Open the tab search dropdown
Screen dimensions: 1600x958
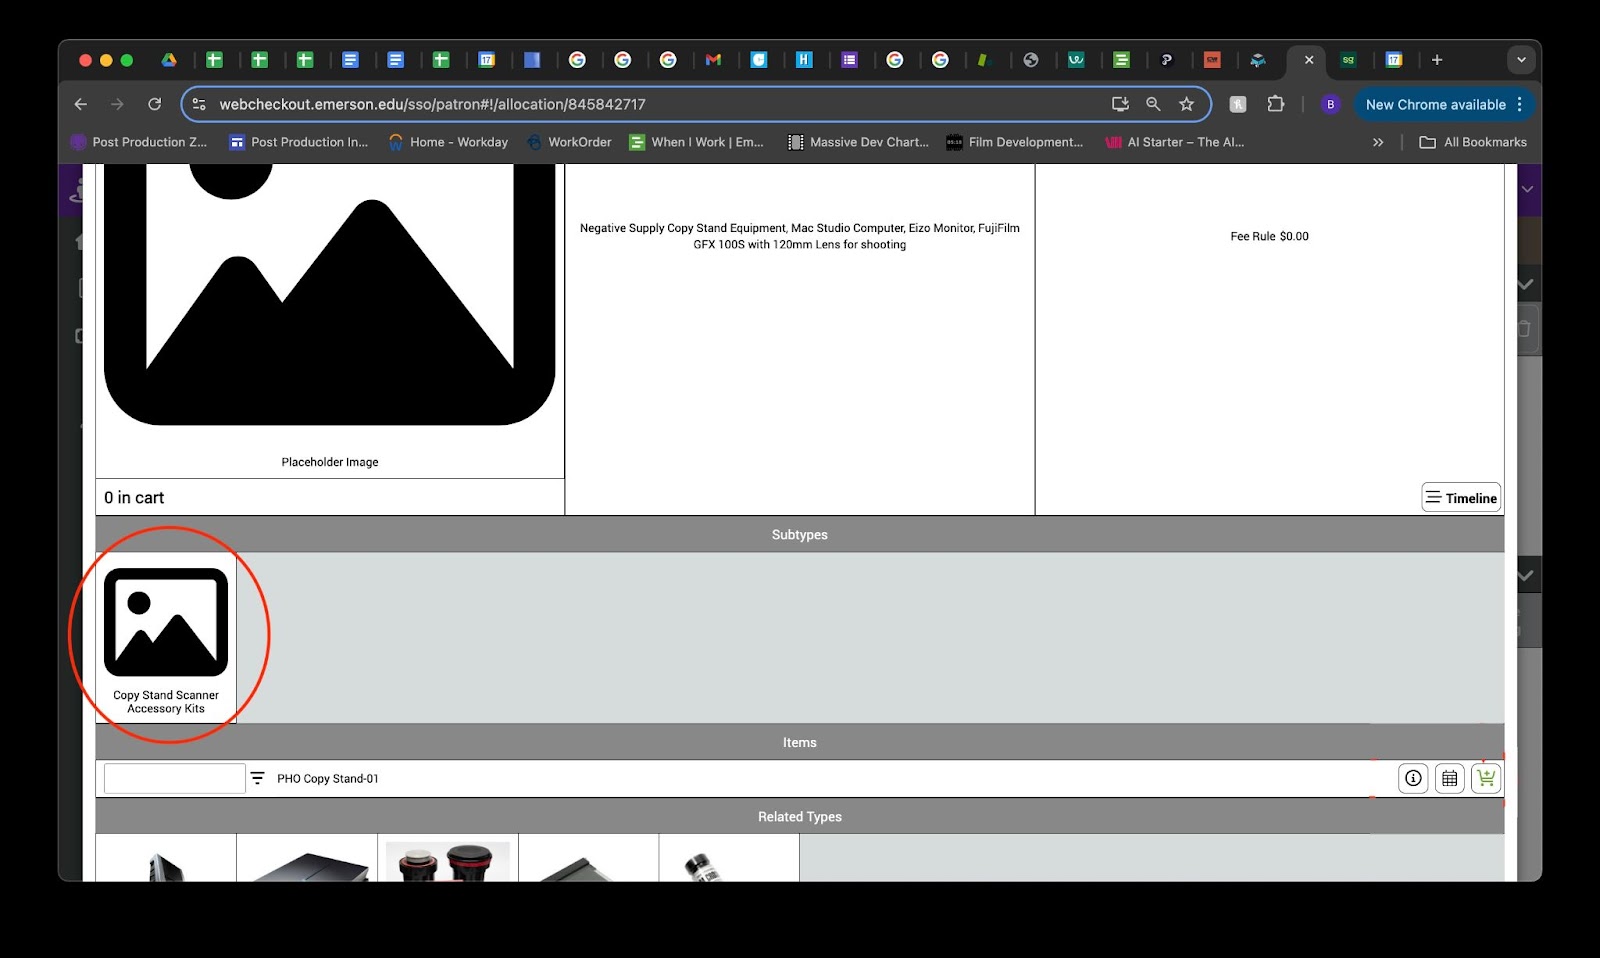pos(1521,60)
